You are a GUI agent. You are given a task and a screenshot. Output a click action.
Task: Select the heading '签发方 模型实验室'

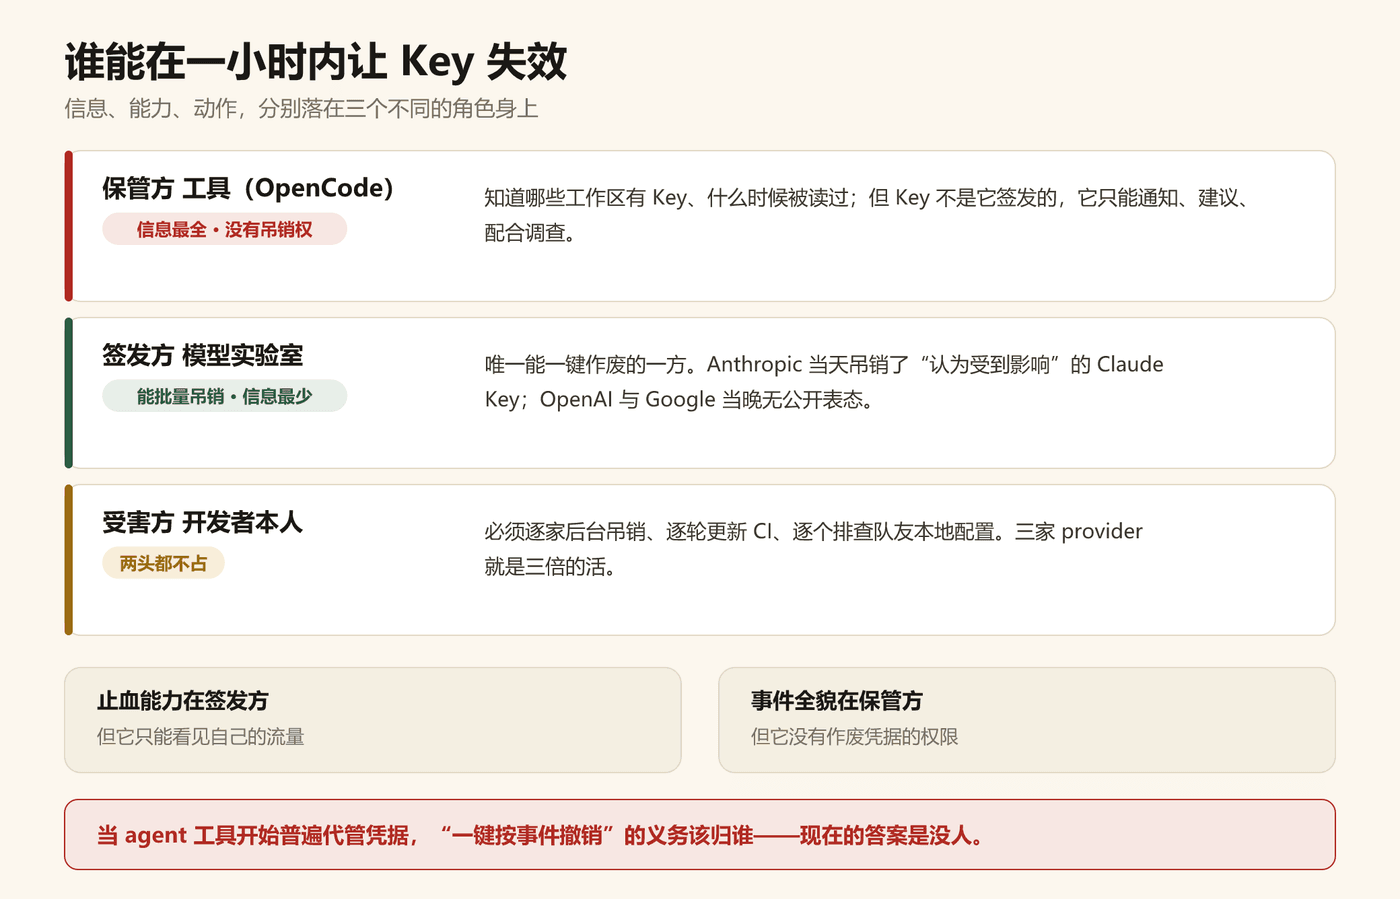(x=203, y=355)
